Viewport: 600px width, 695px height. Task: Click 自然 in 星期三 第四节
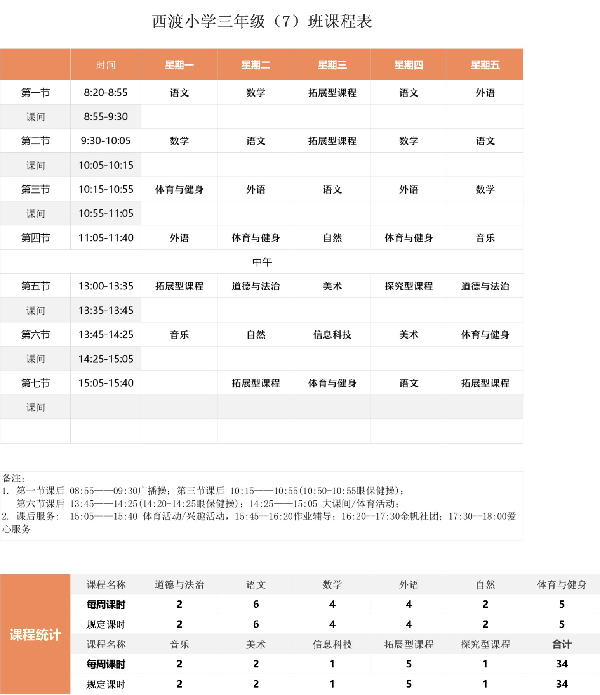(332, 238)
